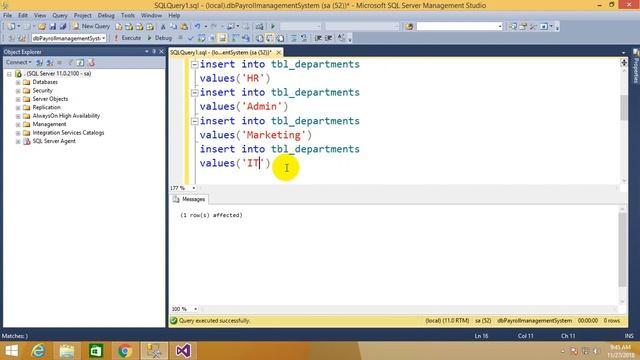Expand the Management folder
Viewport: 640px width, 360px height.
(18, 124)
